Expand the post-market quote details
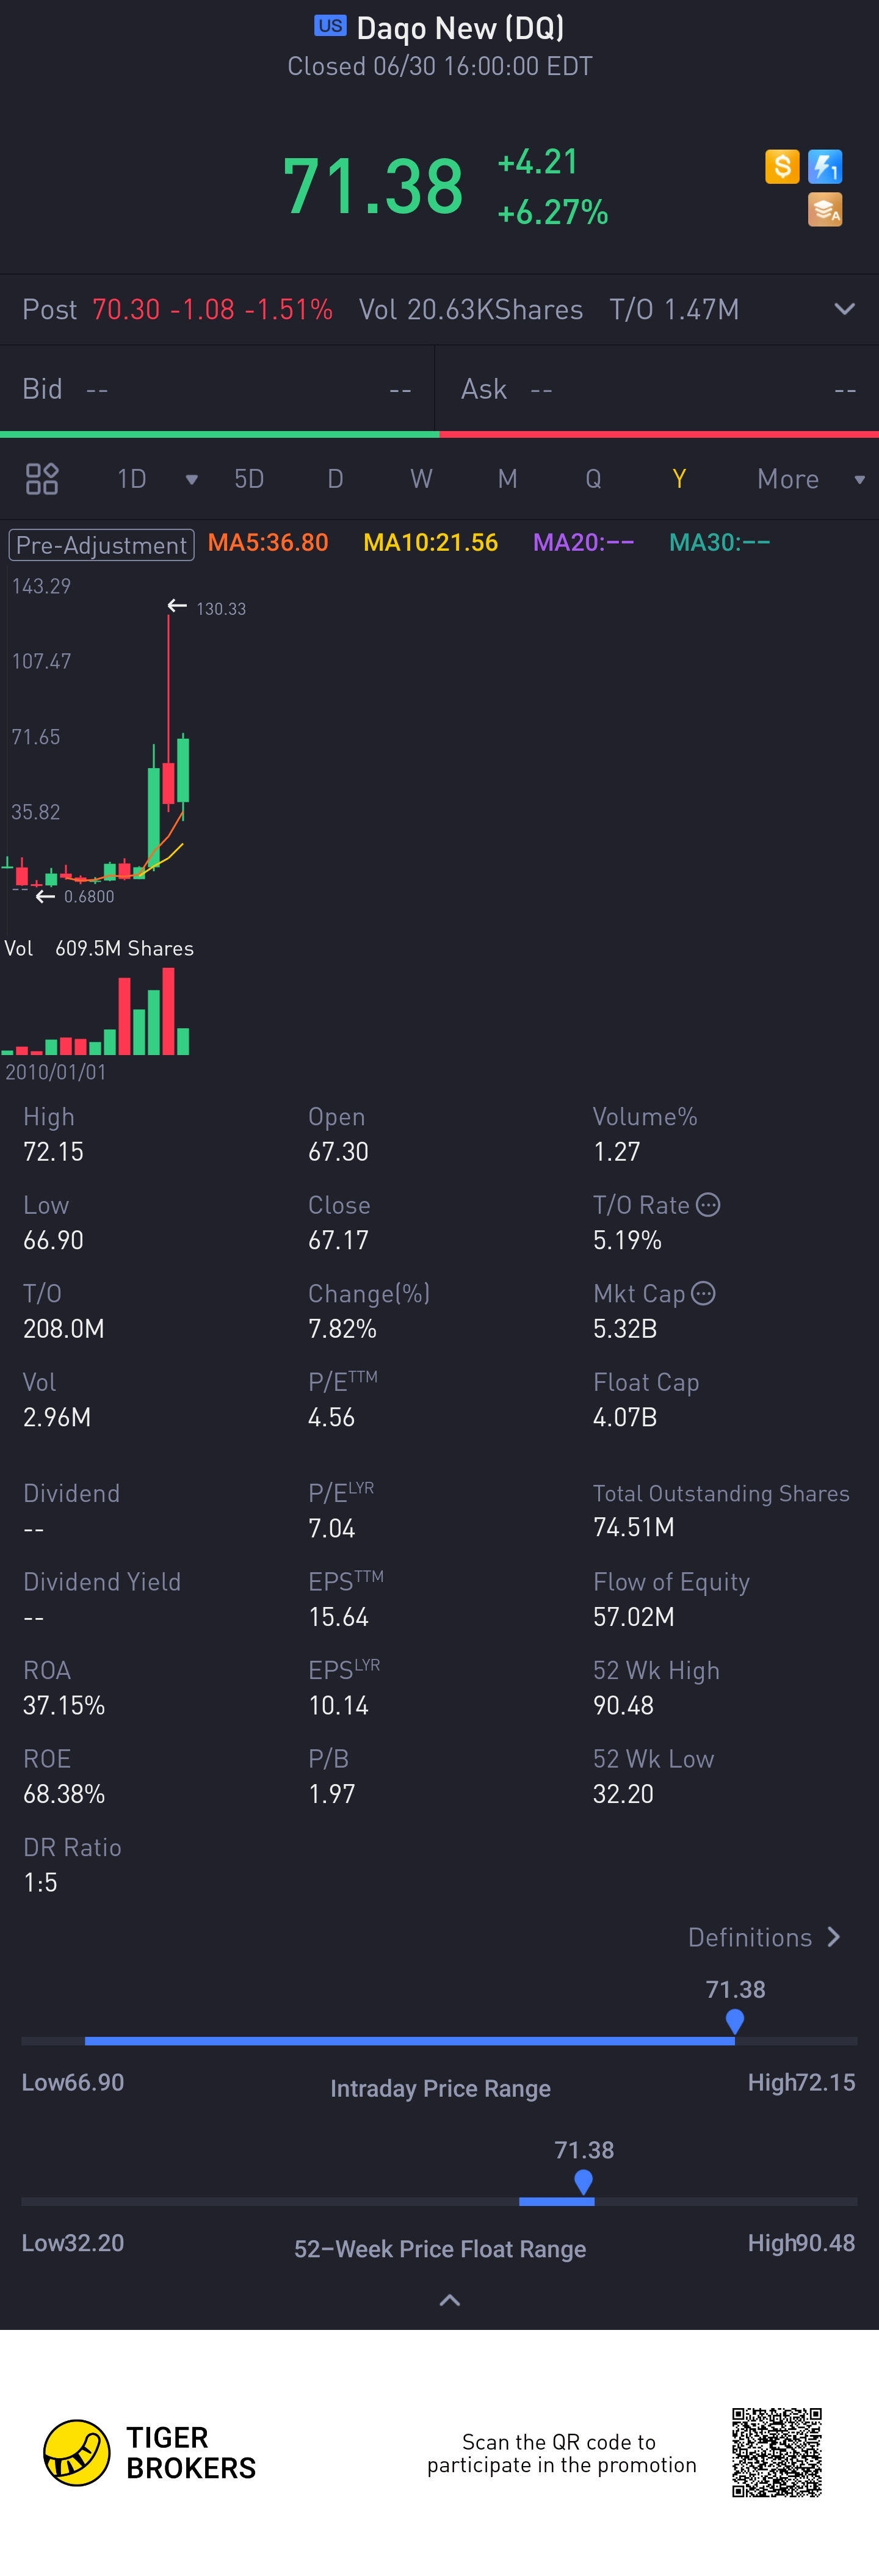 point(844,309)
